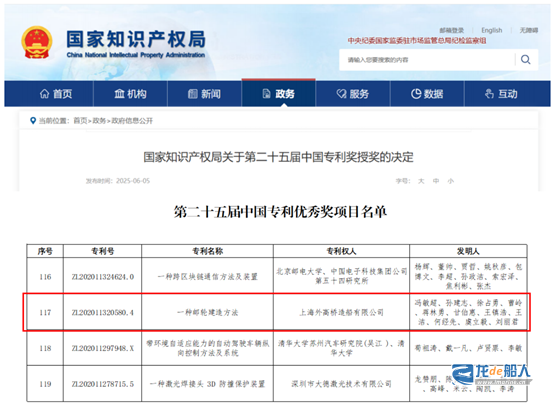Set font size to 中

[x=436, y=181]
